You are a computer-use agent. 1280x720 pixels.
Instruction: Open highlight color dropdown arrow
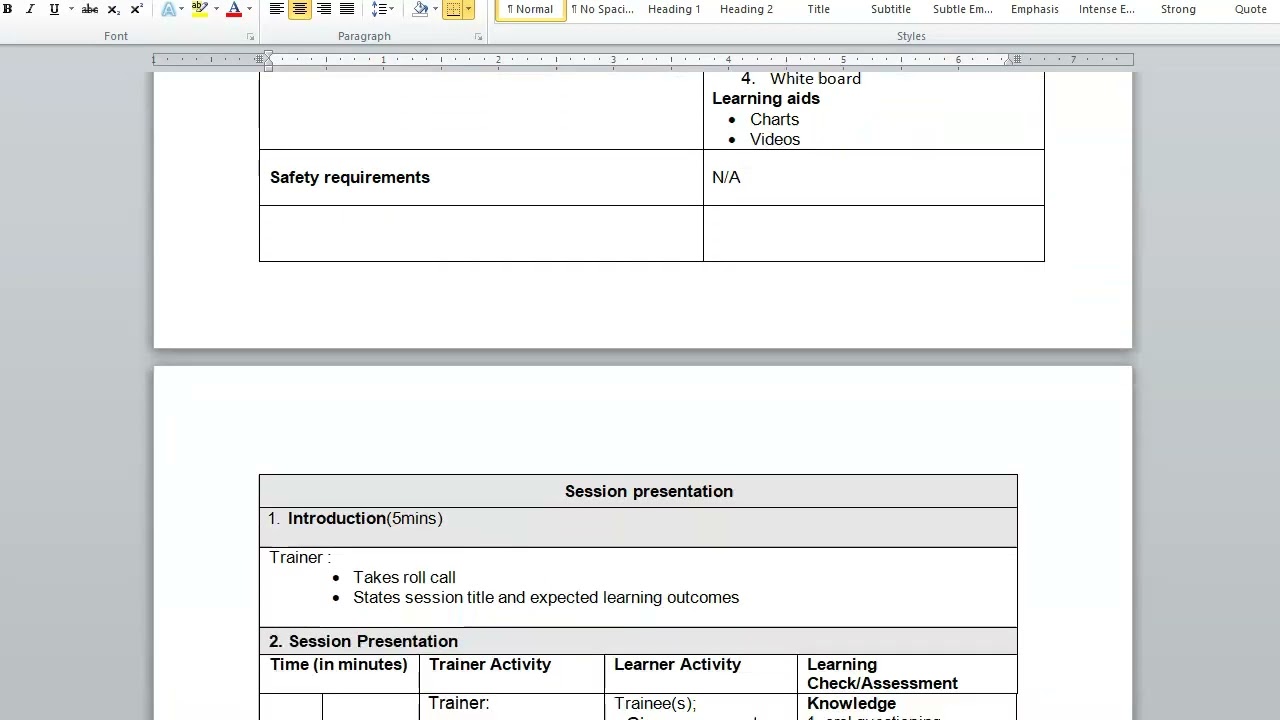[216, 9]
